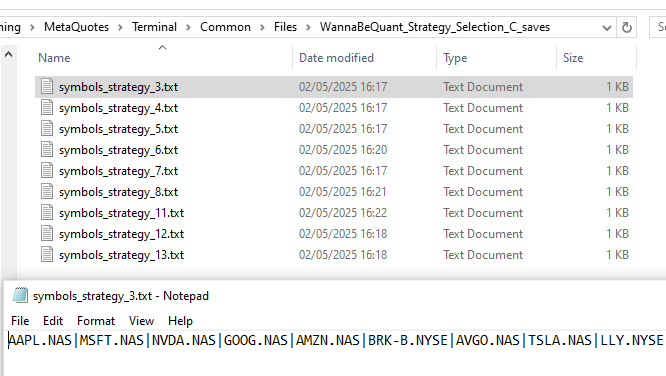This screenshot has height=376, width=666.
Task: Open the Help menu in Notepad
Action: click(181, 321)
